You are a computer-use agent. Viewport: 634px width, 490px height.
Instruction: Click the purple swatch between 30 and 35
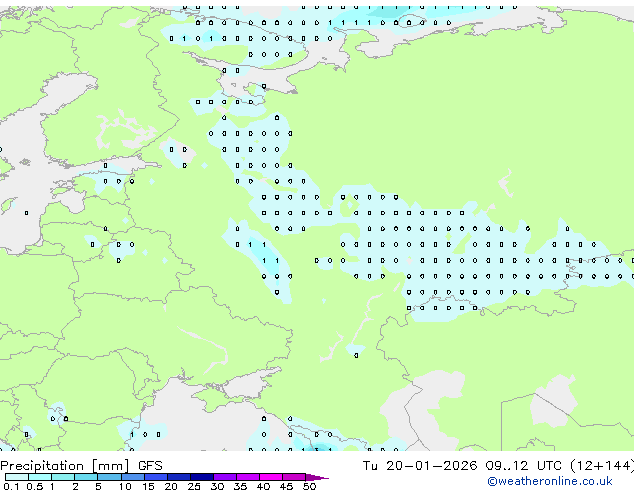coord(224,477)
